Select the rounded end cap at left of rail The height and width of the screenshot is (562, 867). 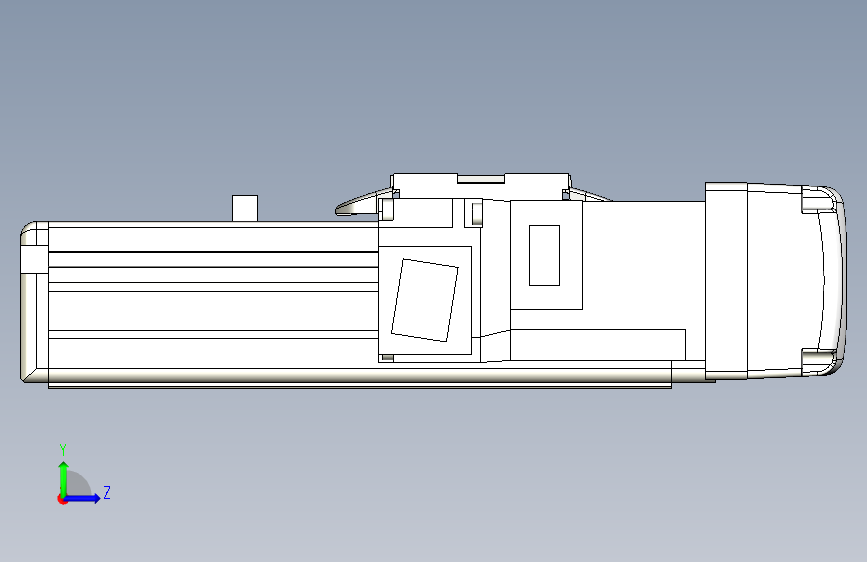coord(34,302)
